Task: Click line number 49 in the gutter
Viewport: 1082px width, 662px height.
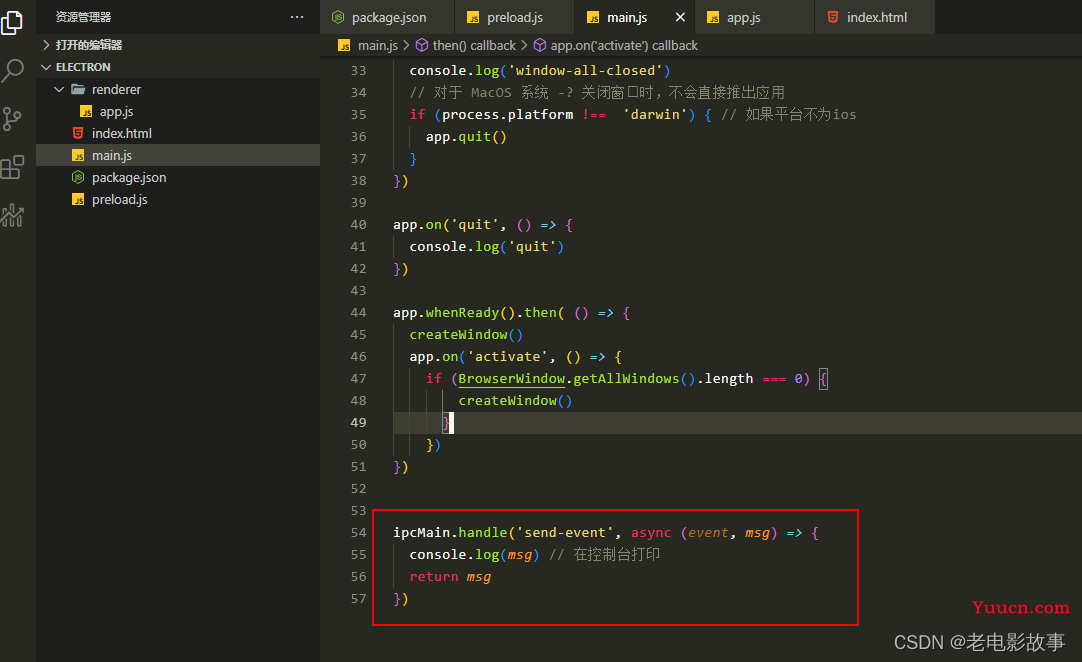Action: pos(358,422)
